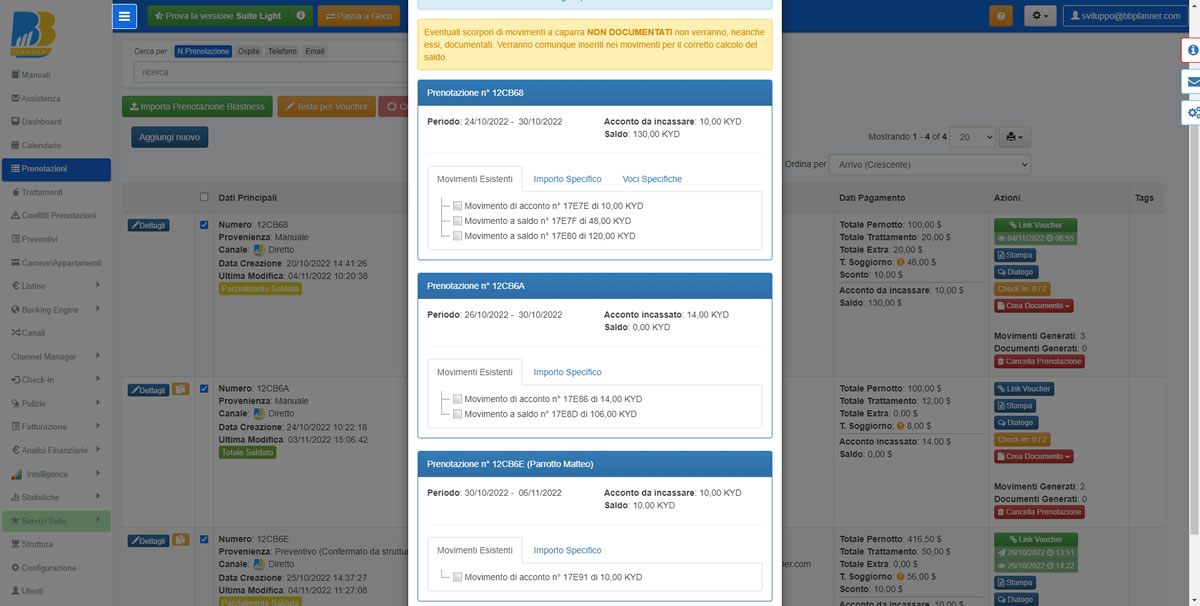The width and height of the screenshot is (1200, 606).
Task: Click Importa Prenotazione Blastness button
Action: pyautogui.click(x=196, y=106)
